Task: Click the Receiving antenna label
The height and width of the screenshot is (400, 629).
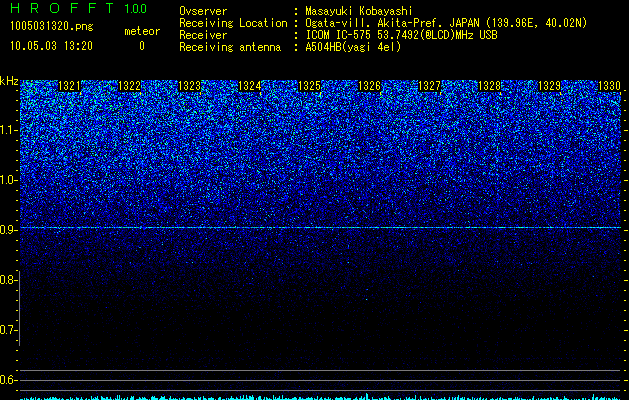Action: coord(230,47)
